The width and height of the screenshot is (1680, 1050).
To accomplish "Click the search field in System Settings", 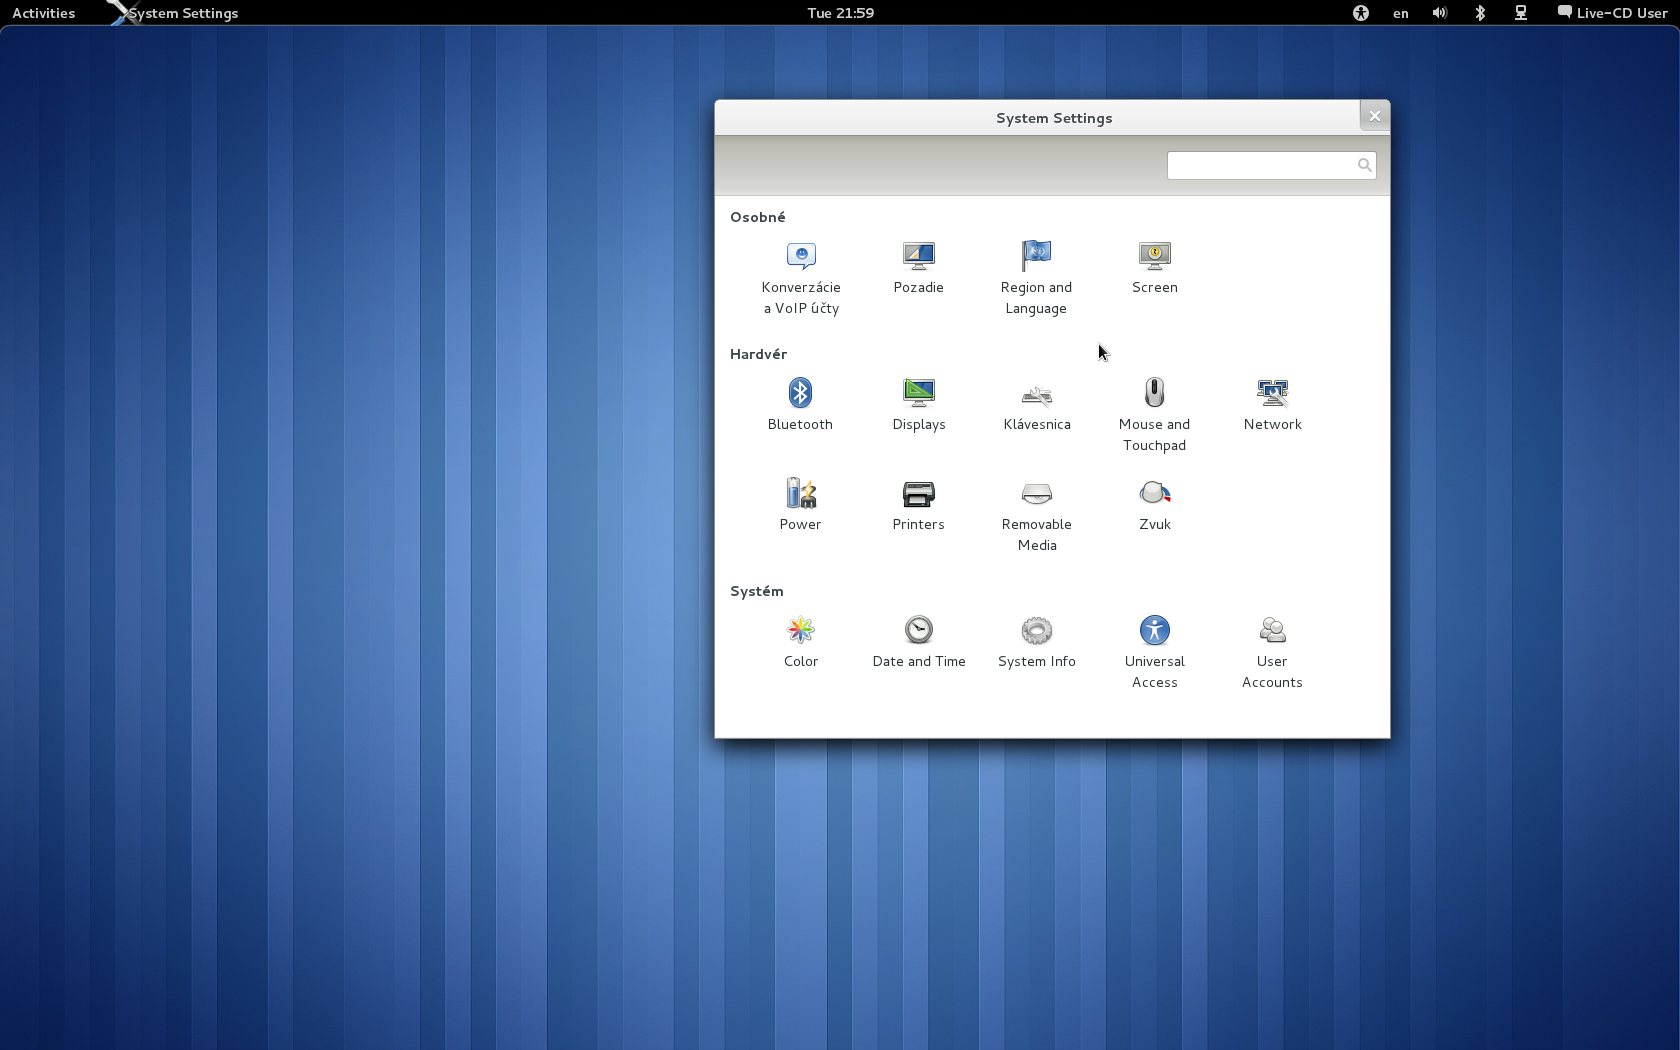I will click(x=1271, y=165).
